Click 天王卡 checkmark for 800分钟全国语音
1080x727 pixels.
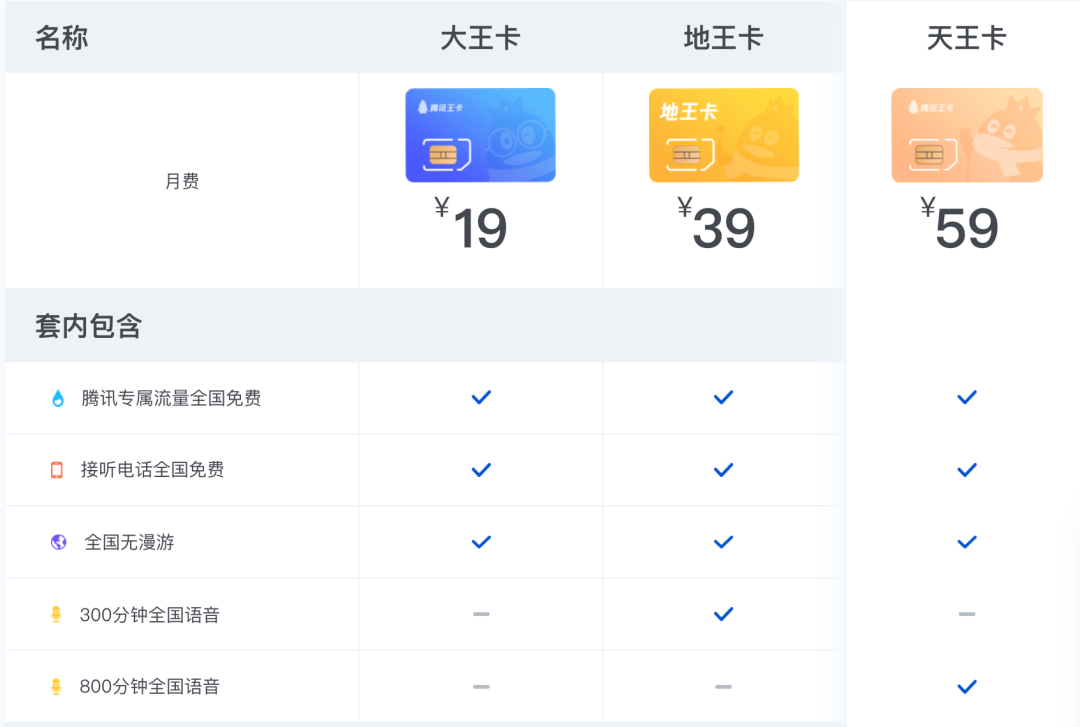966,687
